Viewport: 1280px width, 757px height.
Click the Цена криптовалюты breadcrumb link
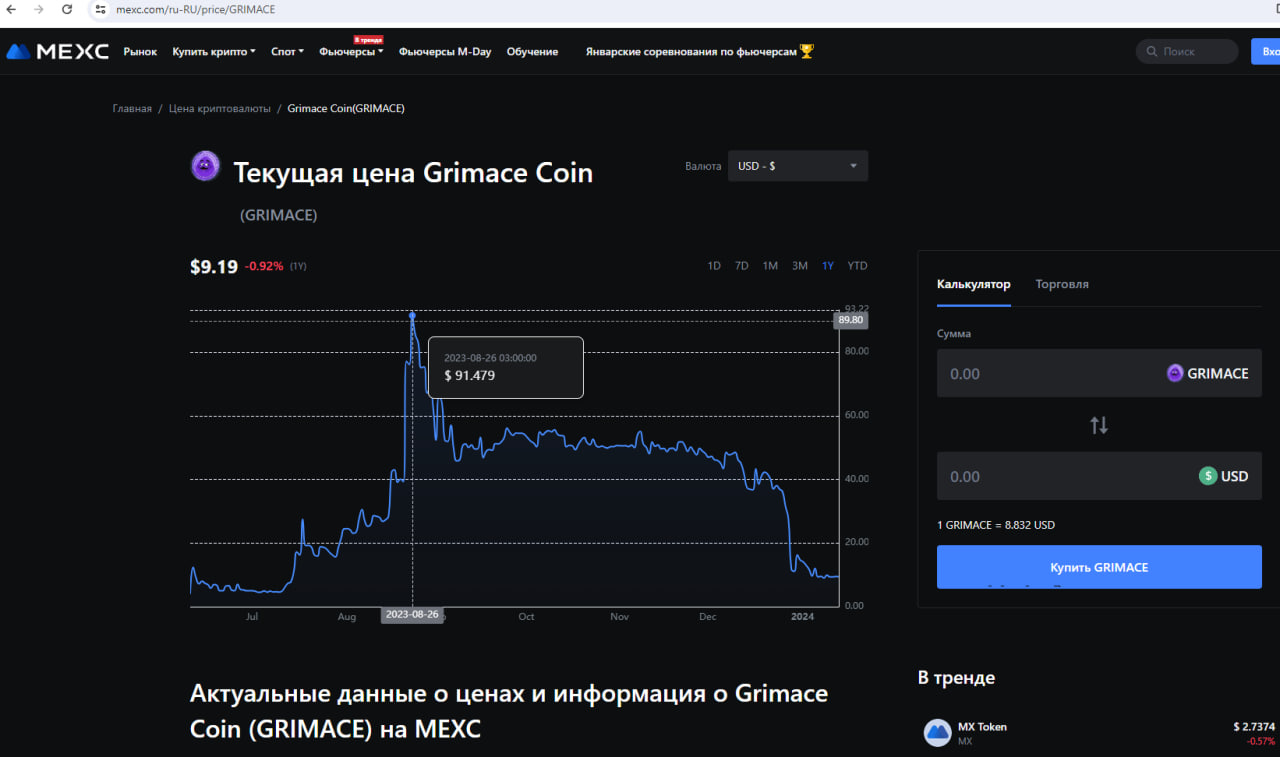tap(220, 108)
